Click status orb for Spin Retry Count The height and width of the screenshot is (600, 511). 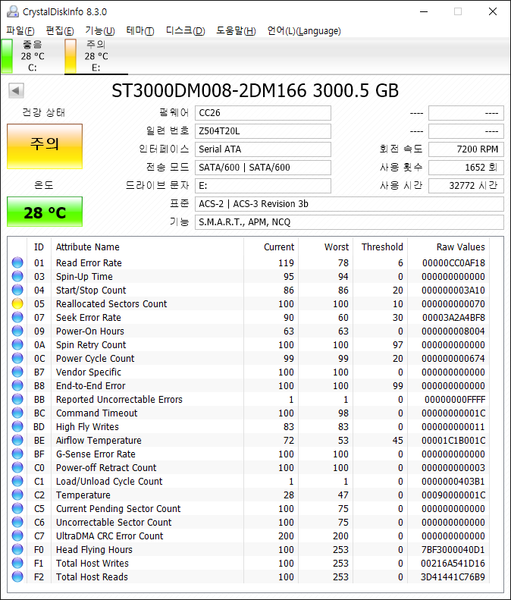pos(17,344)
